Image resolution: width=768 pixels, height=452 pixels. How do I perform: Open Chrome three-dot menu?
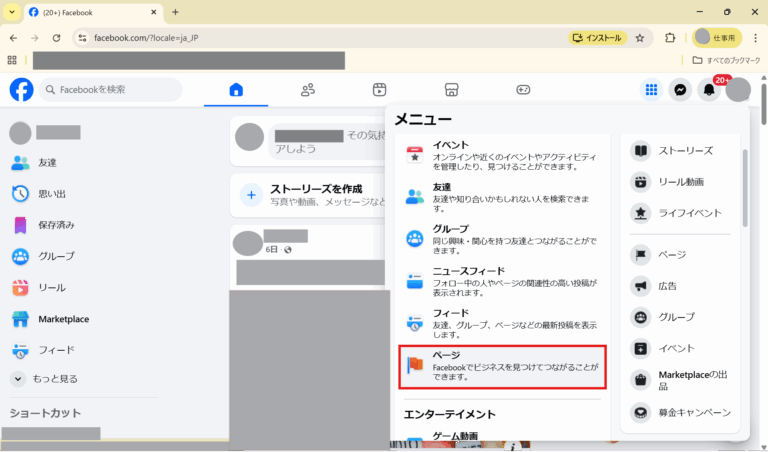pyautogui.click(x=755, y=38)
